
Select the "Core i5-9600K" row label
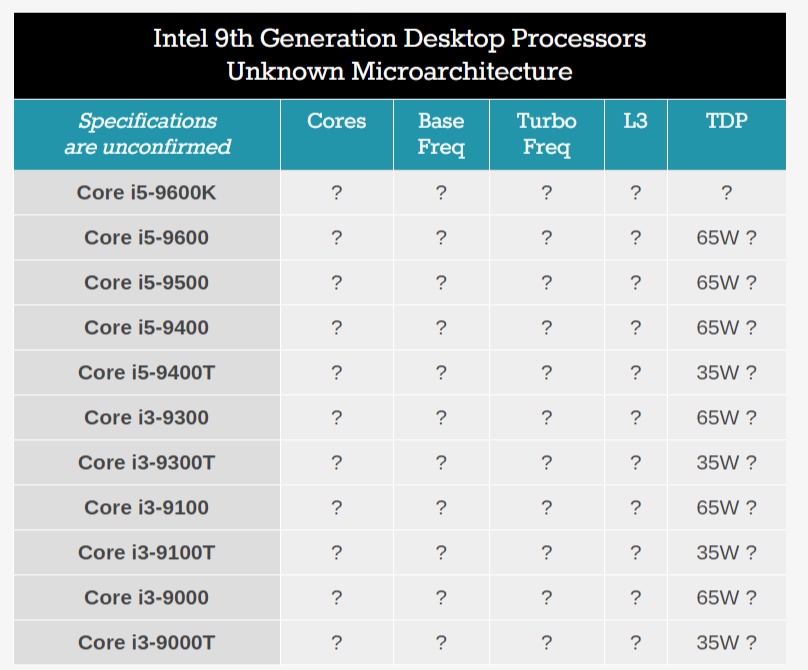click(146, 193)
